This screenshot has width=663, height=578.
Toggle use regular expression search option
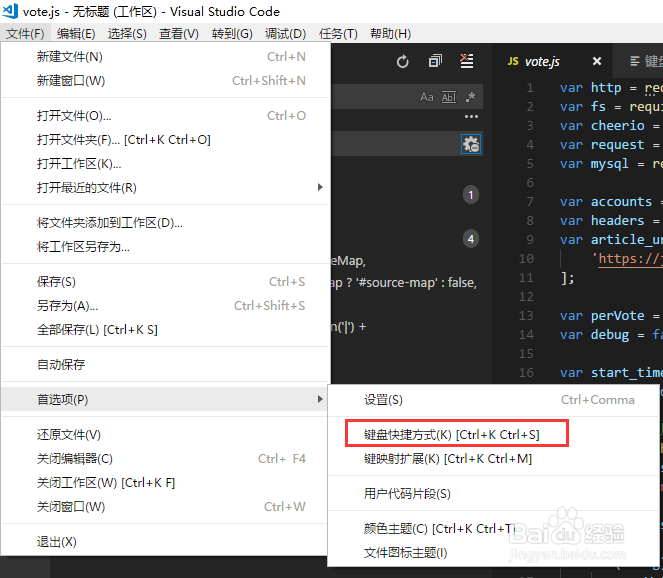point(470,97)
